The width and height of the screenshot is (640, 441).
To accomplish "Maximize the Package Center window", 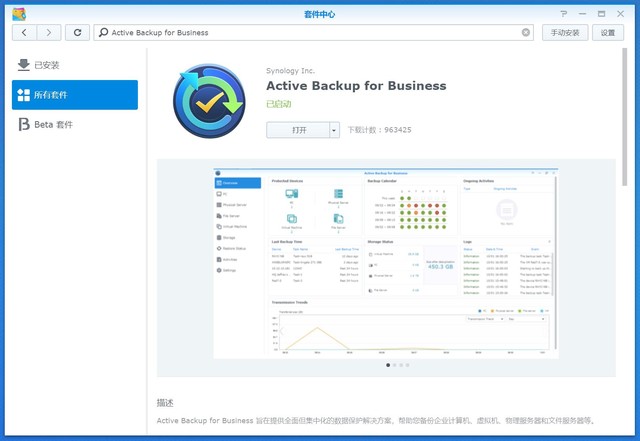I will click(x=601, y=14).
